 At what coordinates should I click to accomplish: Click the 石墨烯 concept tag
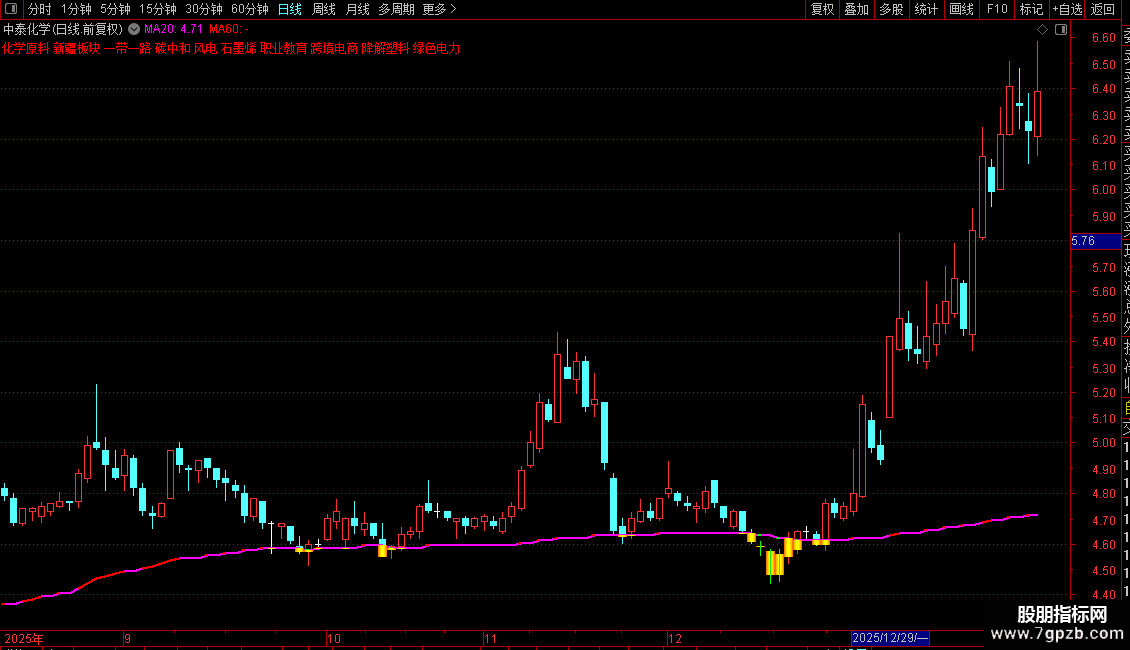[239, 48]
